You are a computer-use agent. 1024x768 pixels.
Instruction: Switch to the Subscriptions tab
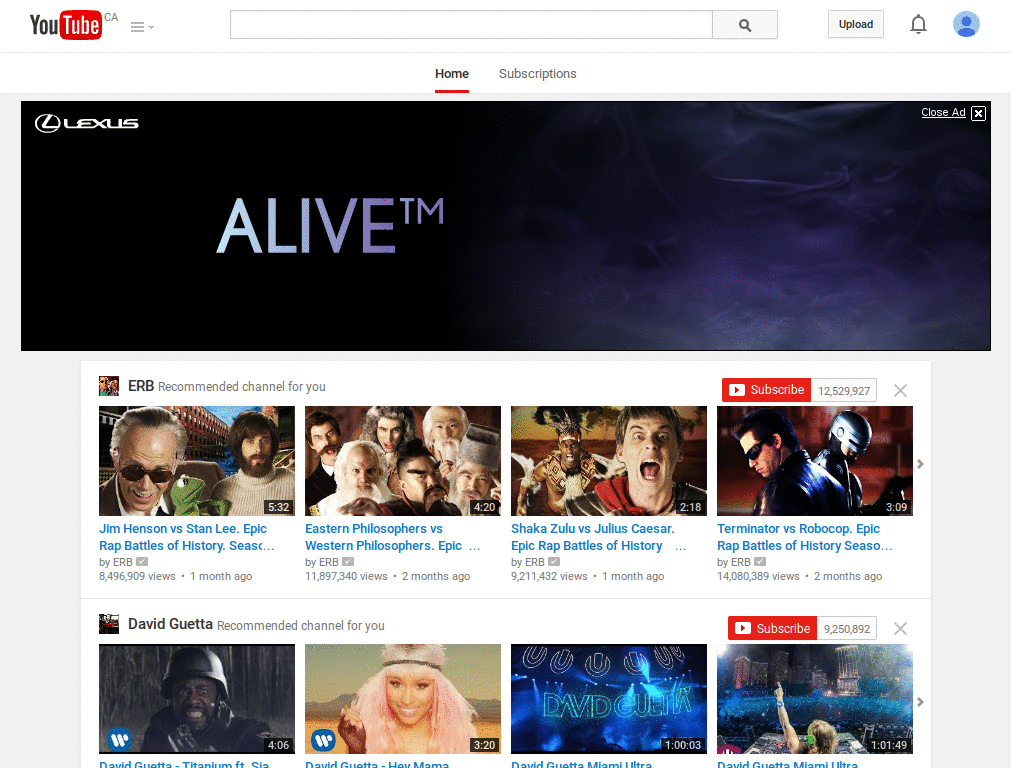pyautogui.click(x=537, y=74)
